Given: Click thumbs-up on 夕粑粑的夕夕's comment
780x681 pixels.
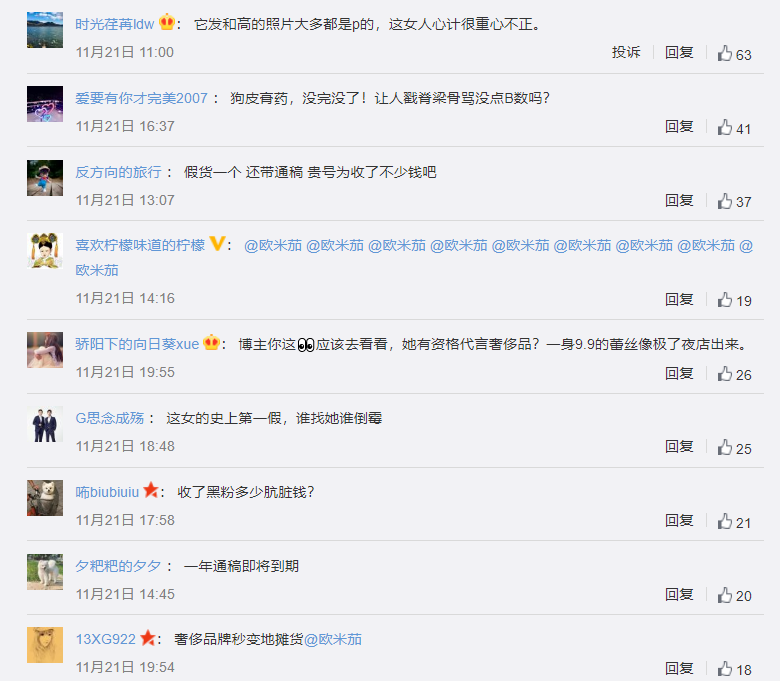Looking at the screenshot, I should click(x=725, y=595).
